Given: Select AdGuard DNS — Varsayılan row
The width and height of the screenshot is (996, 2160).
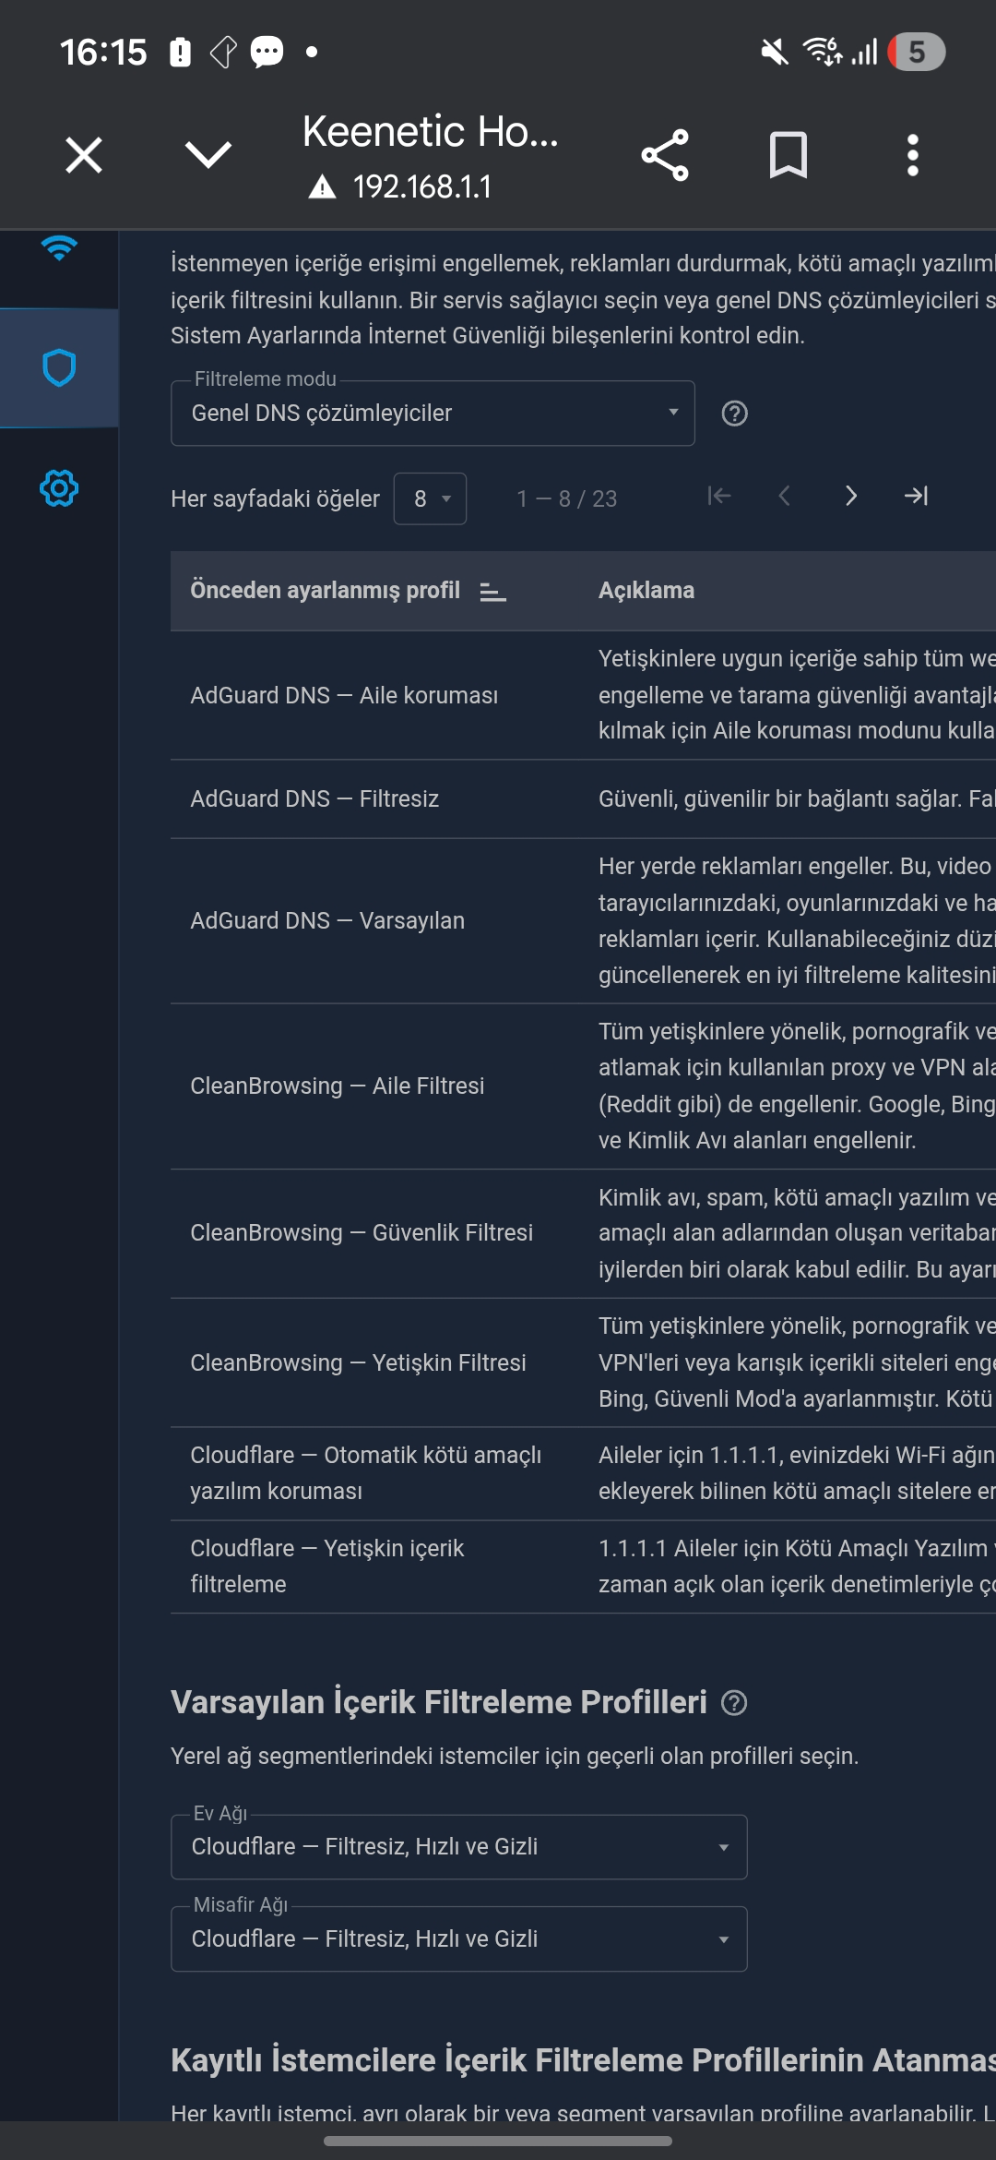Looking at the screenshot, I should pyautogui.click(x=583, y=921).
